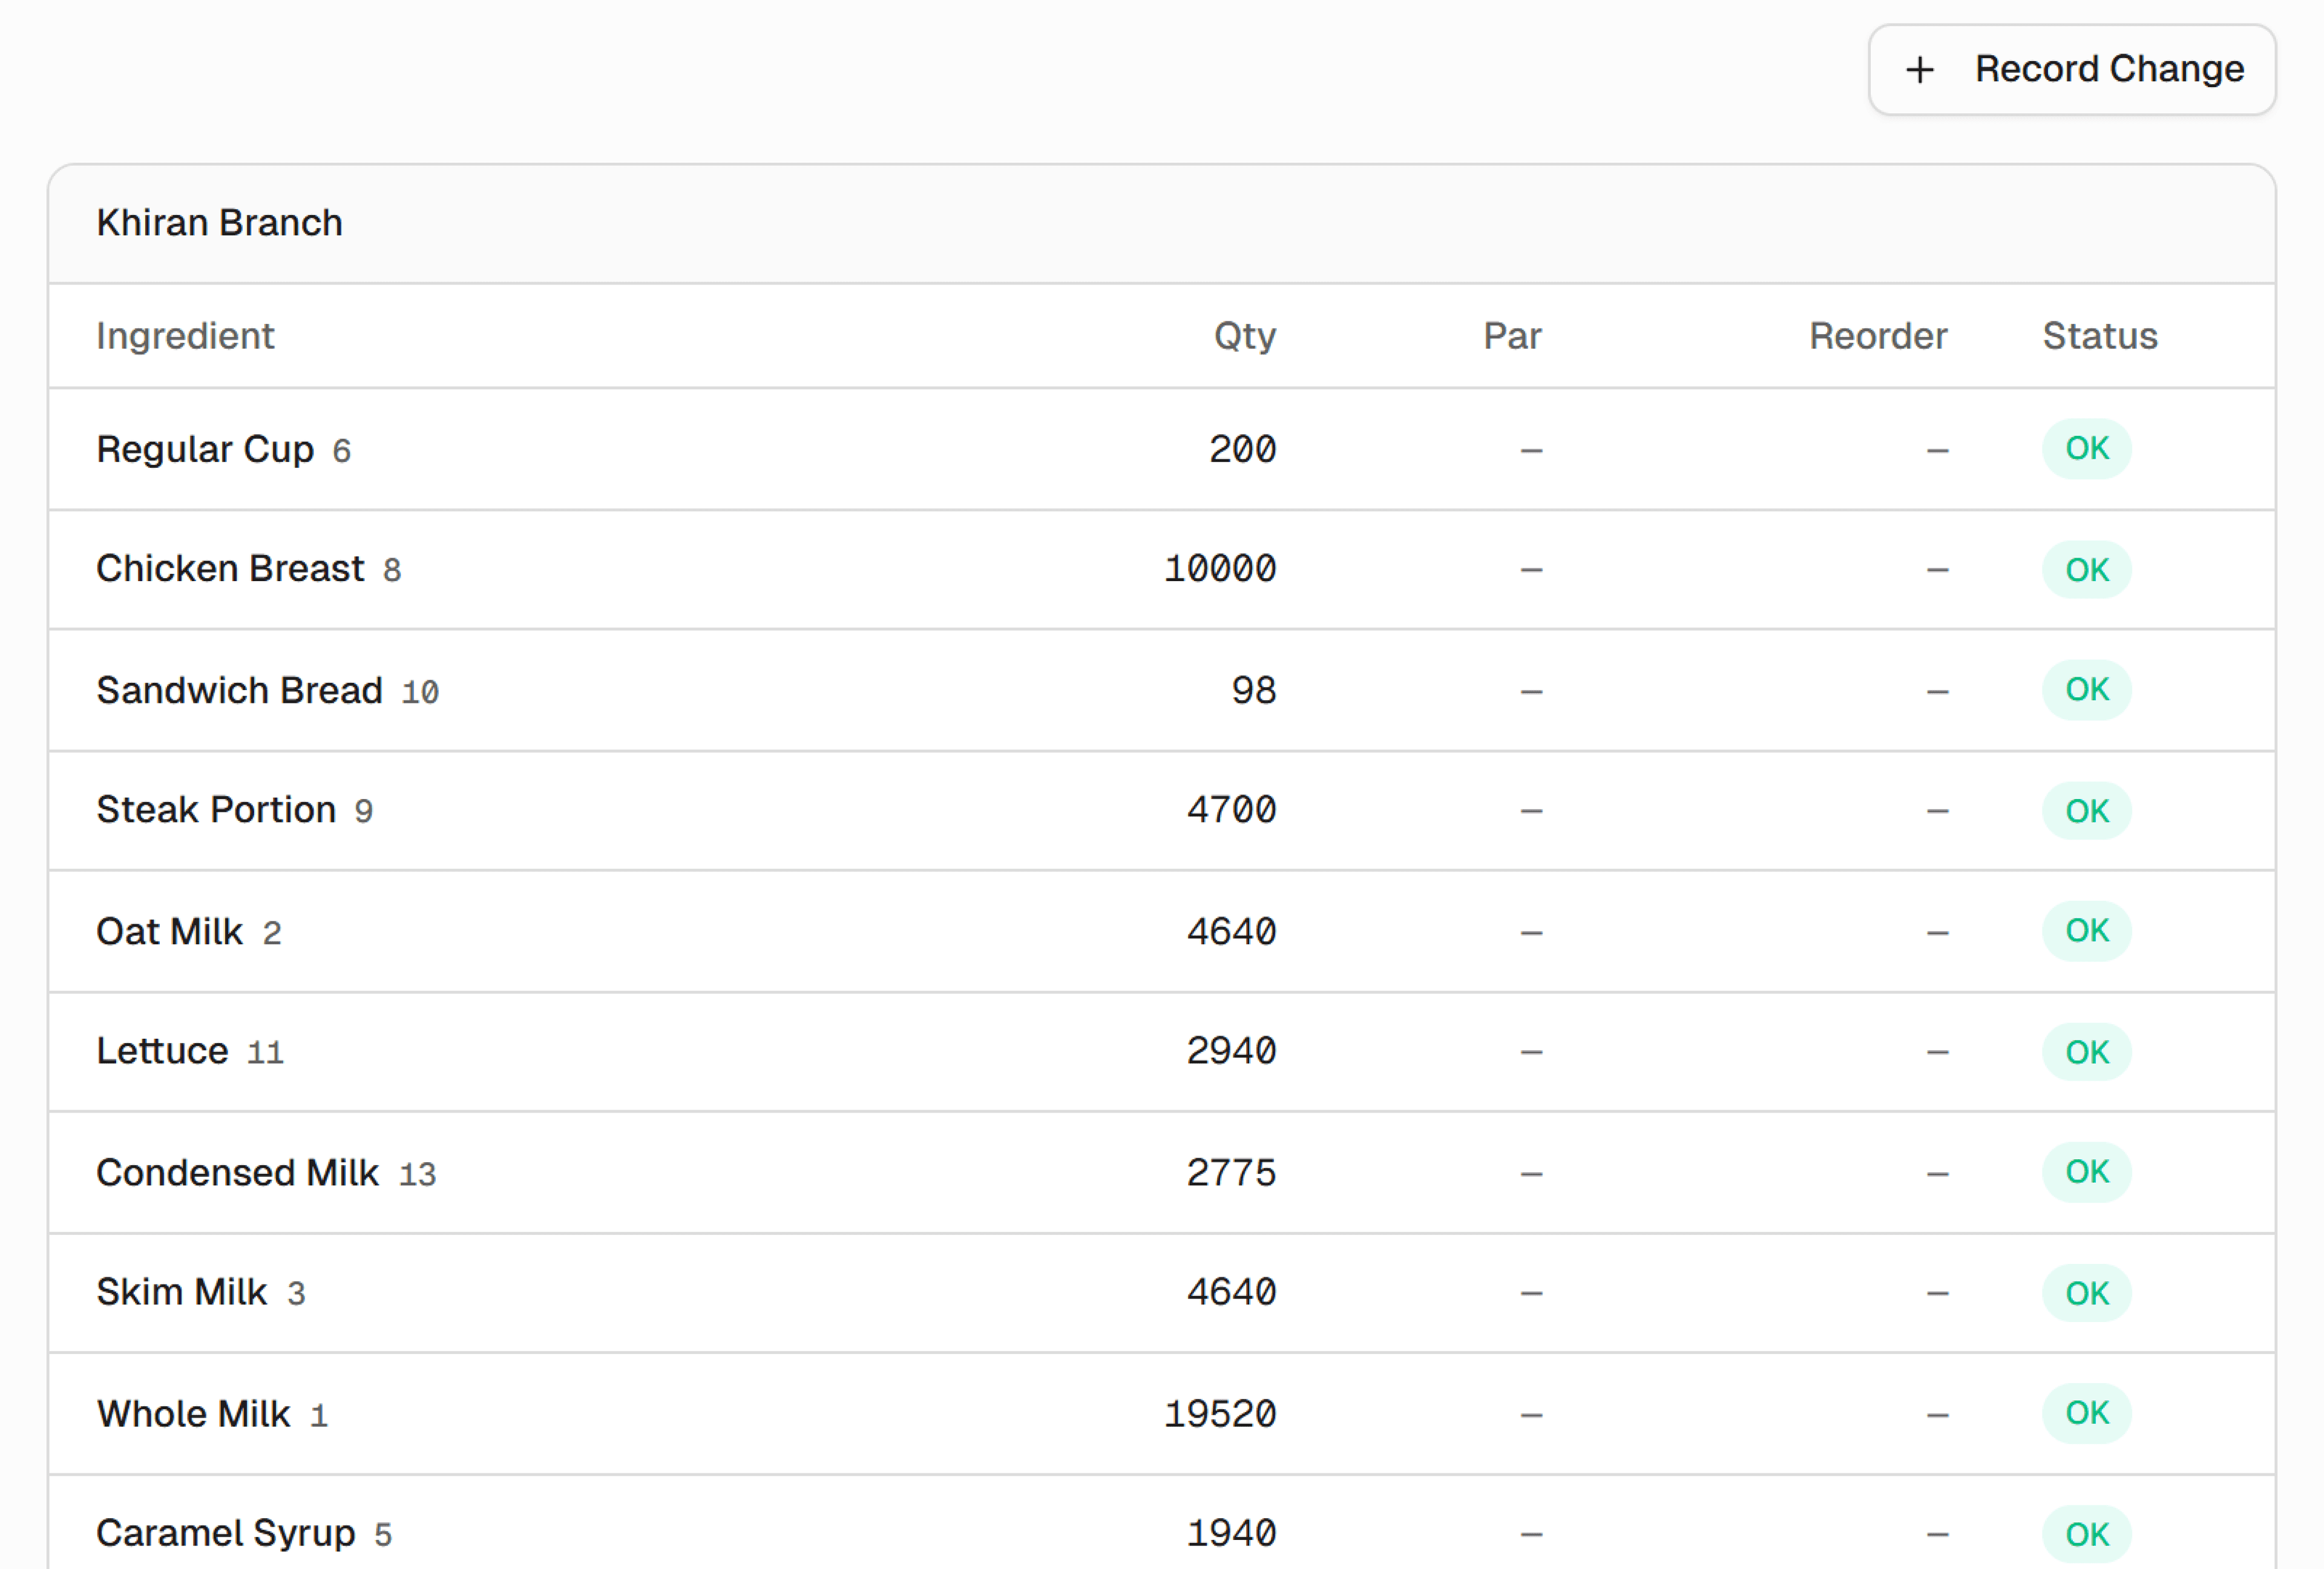2324x1569 pixels.
Task: Click the Chicken Breast par value dash
Action: coord(1530,570)
